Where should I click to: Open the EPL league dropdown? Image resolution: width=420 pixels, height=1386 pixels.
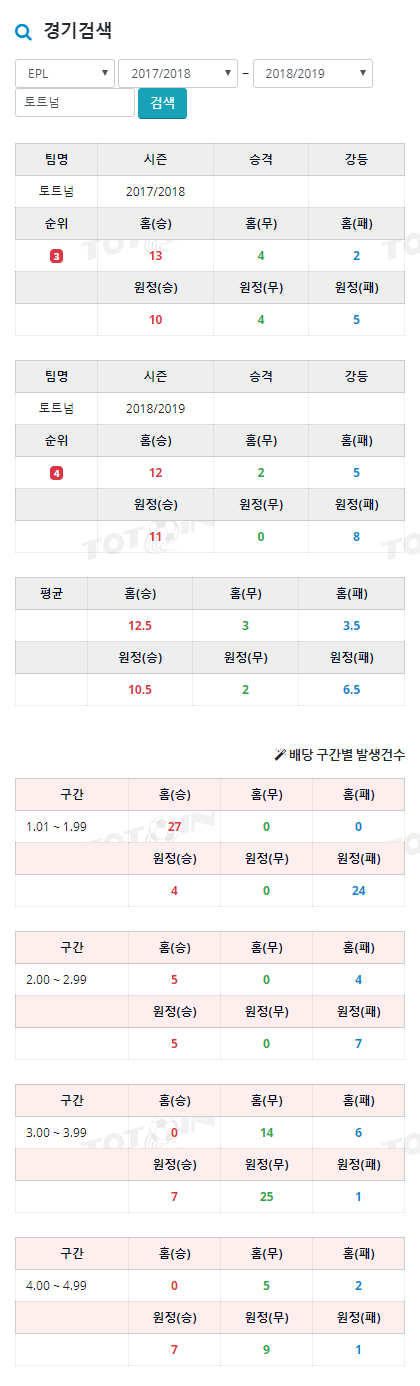(65, 73)
